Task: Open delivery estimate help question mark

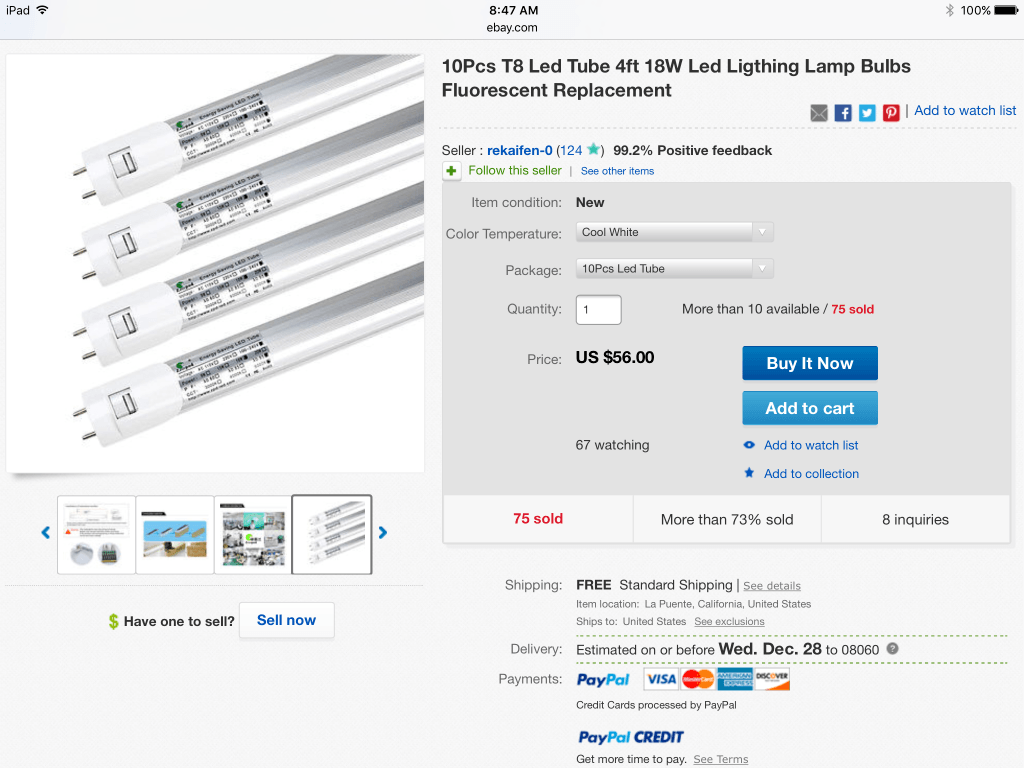Action: pyautogui.click(x=893, y=648)
